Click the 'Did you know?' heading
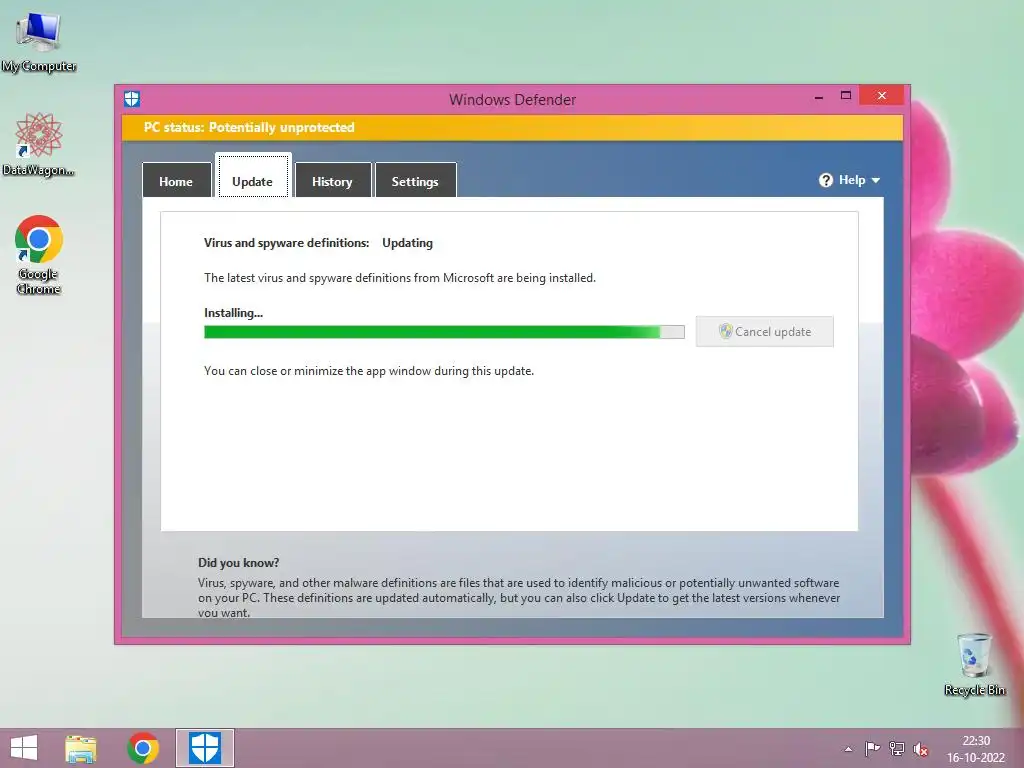Viewport: 1024px width, 768px height. [238, 563]
